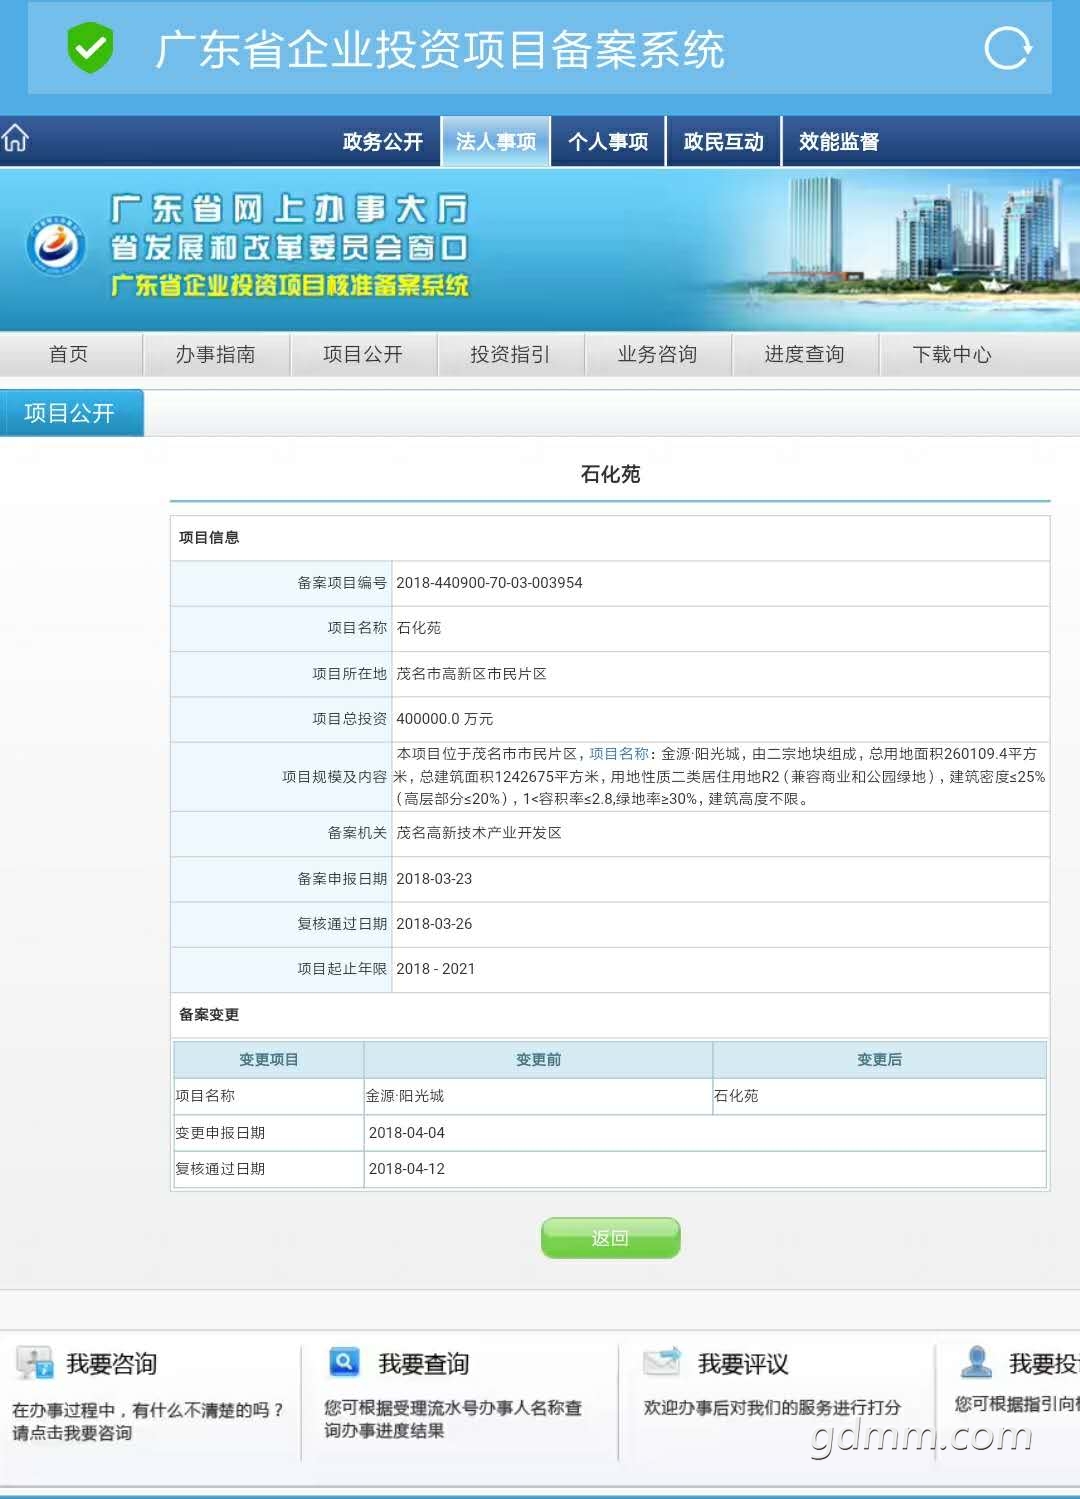Click the 变更后 column header
Viewport: 1080px width, 1499px height.
click(880, 1060)
